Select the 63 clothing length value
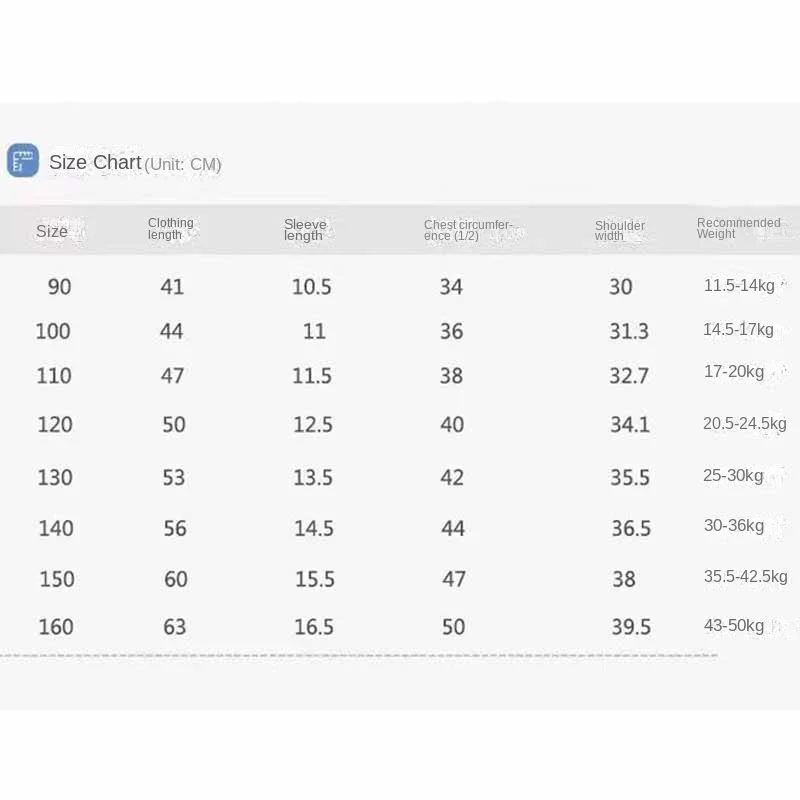800x800 pixels. click(175, 627)
